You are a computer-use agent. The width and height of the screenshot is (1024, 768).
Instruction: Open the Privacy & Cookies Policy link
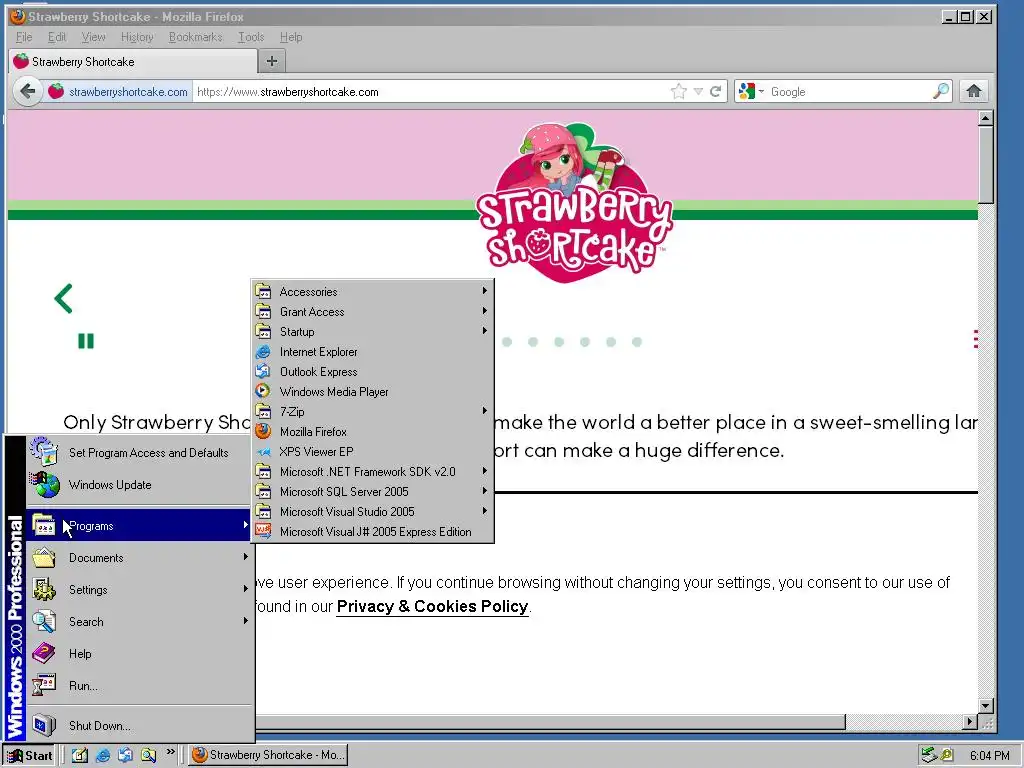[x=432, y=607]
